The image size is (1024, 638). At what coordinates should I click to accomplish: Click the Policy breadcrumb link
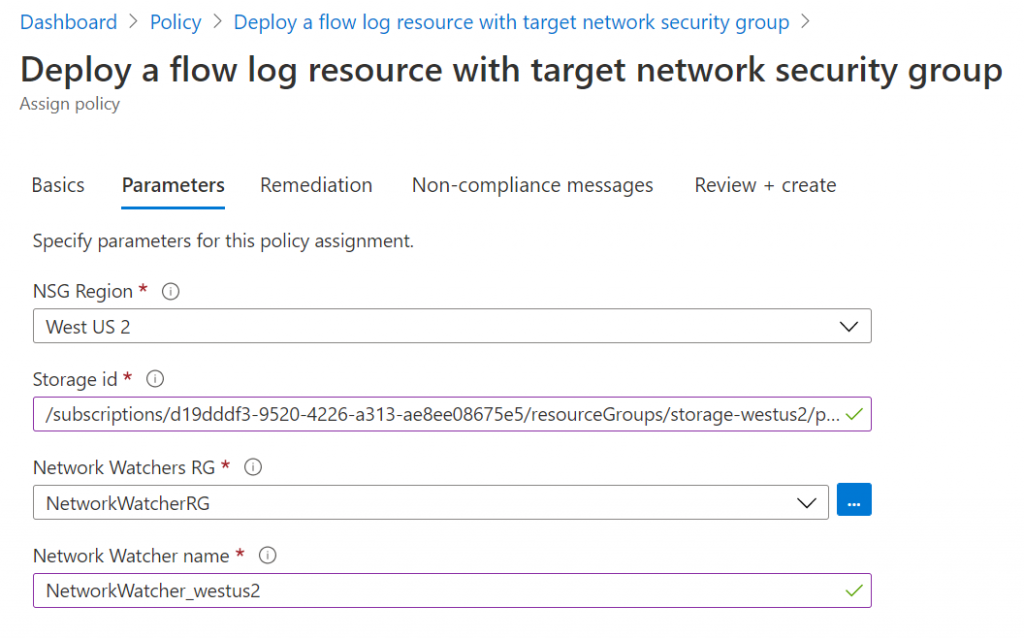click(175, 22)
